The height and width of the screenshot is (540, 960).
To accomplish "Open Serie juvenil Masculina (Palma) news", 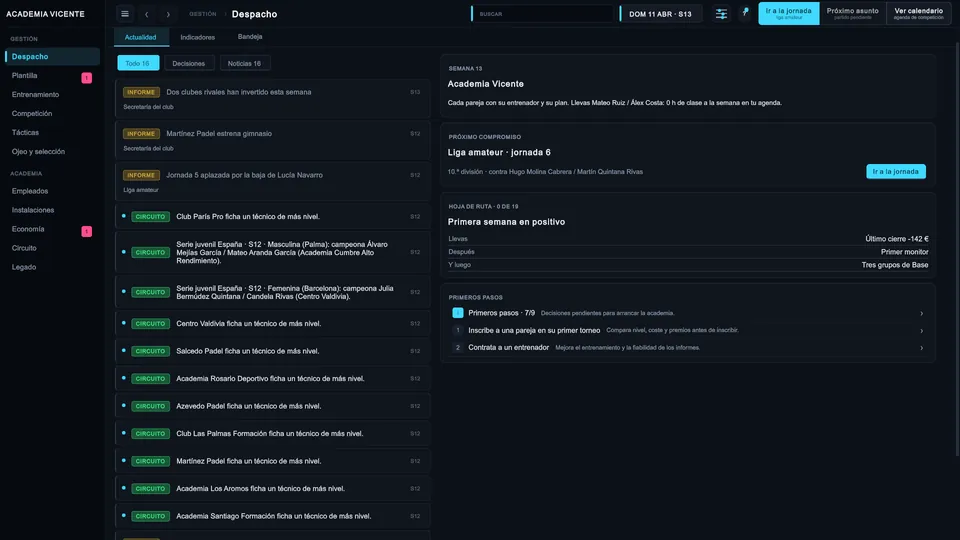I will [x=272, y=252].
